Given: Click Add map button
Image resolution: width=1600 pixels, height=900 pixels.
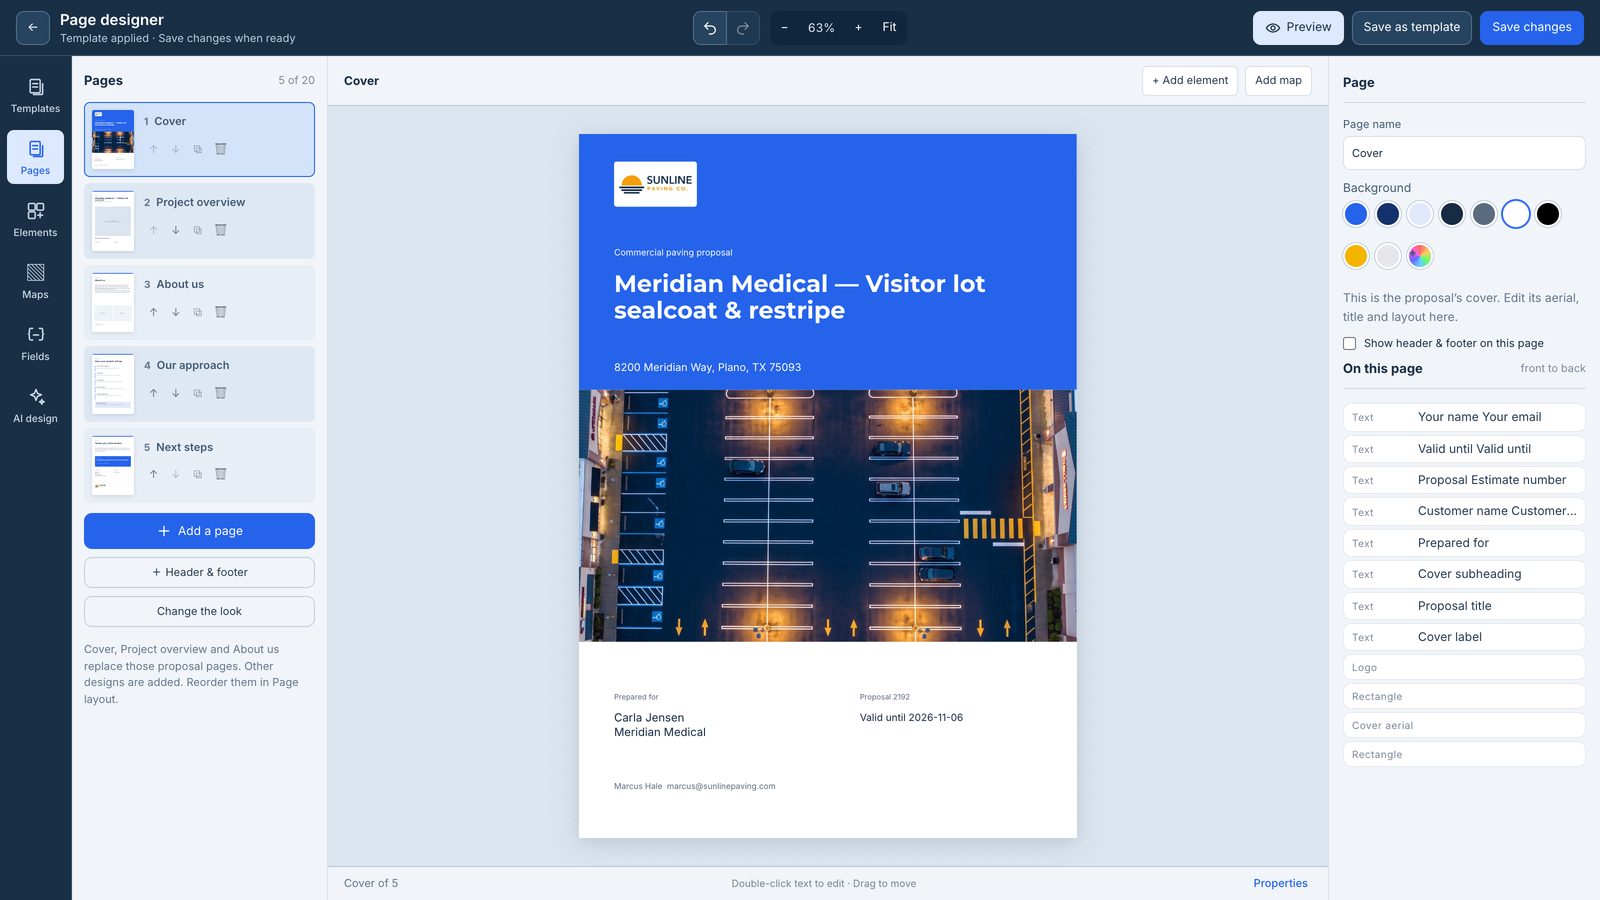Looking at the screenshot, I should (x=1278, y=81).
